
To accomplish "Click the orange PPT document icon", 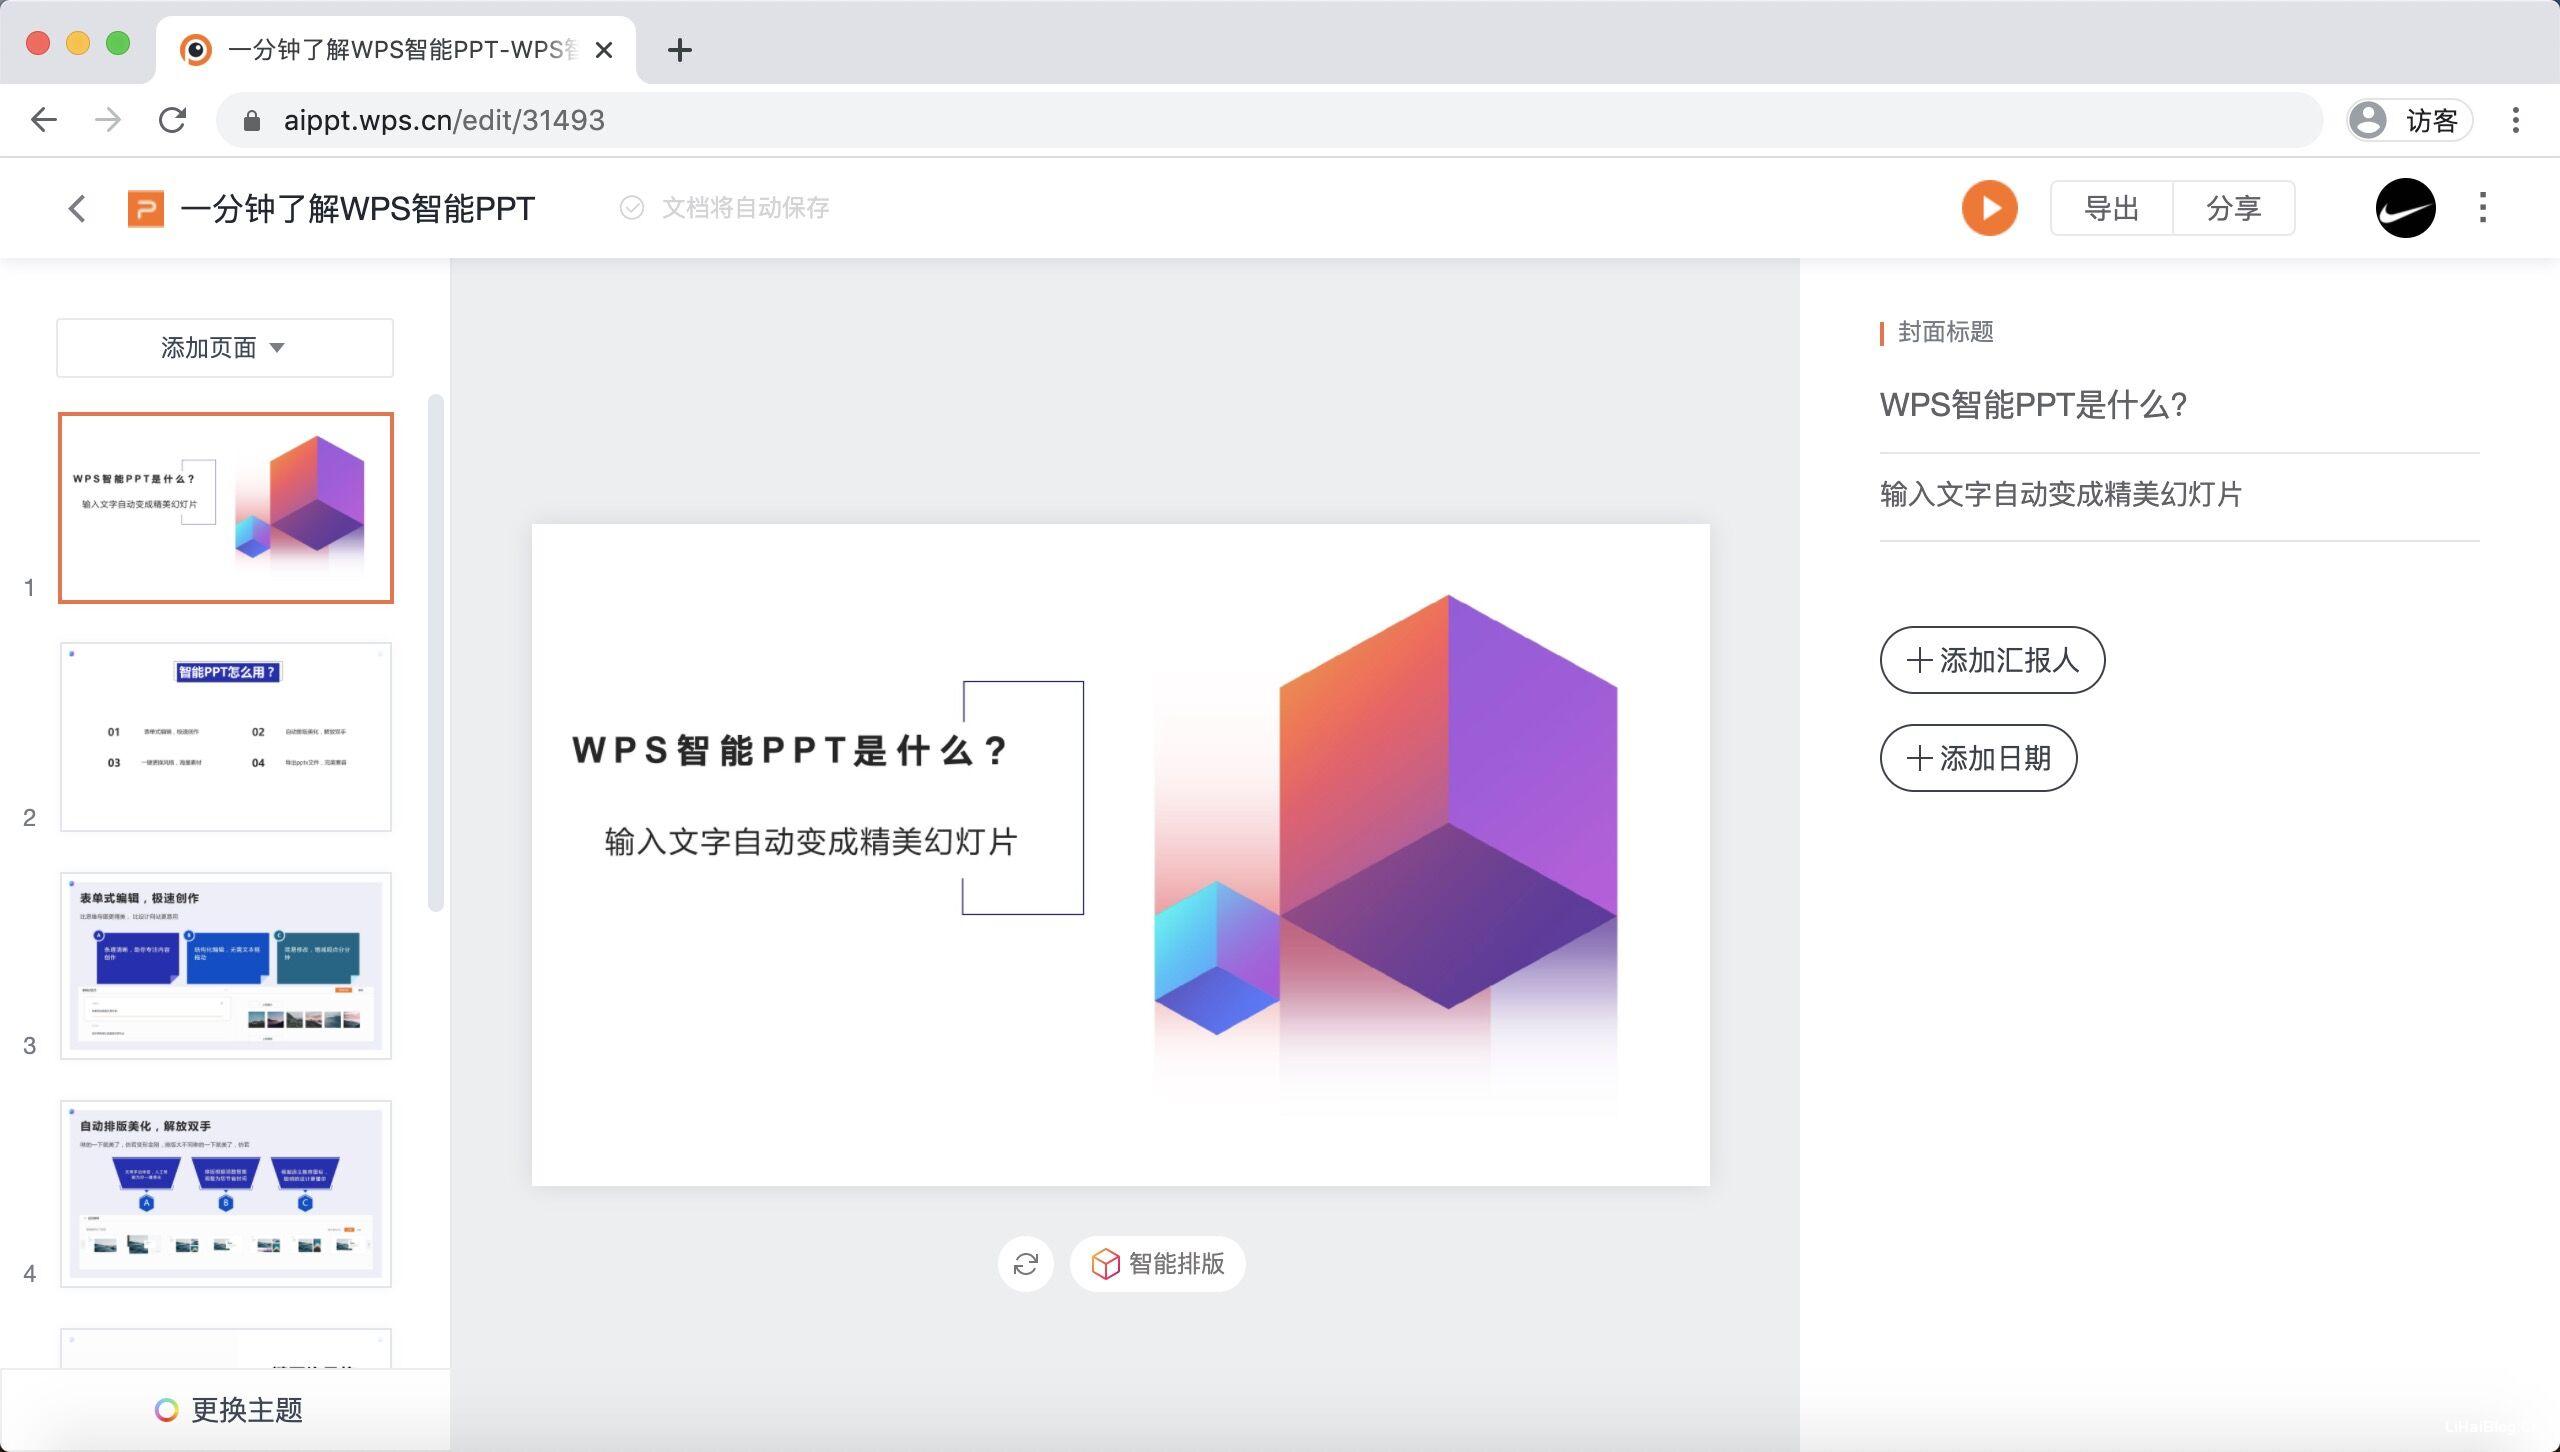I will point(146,208).
